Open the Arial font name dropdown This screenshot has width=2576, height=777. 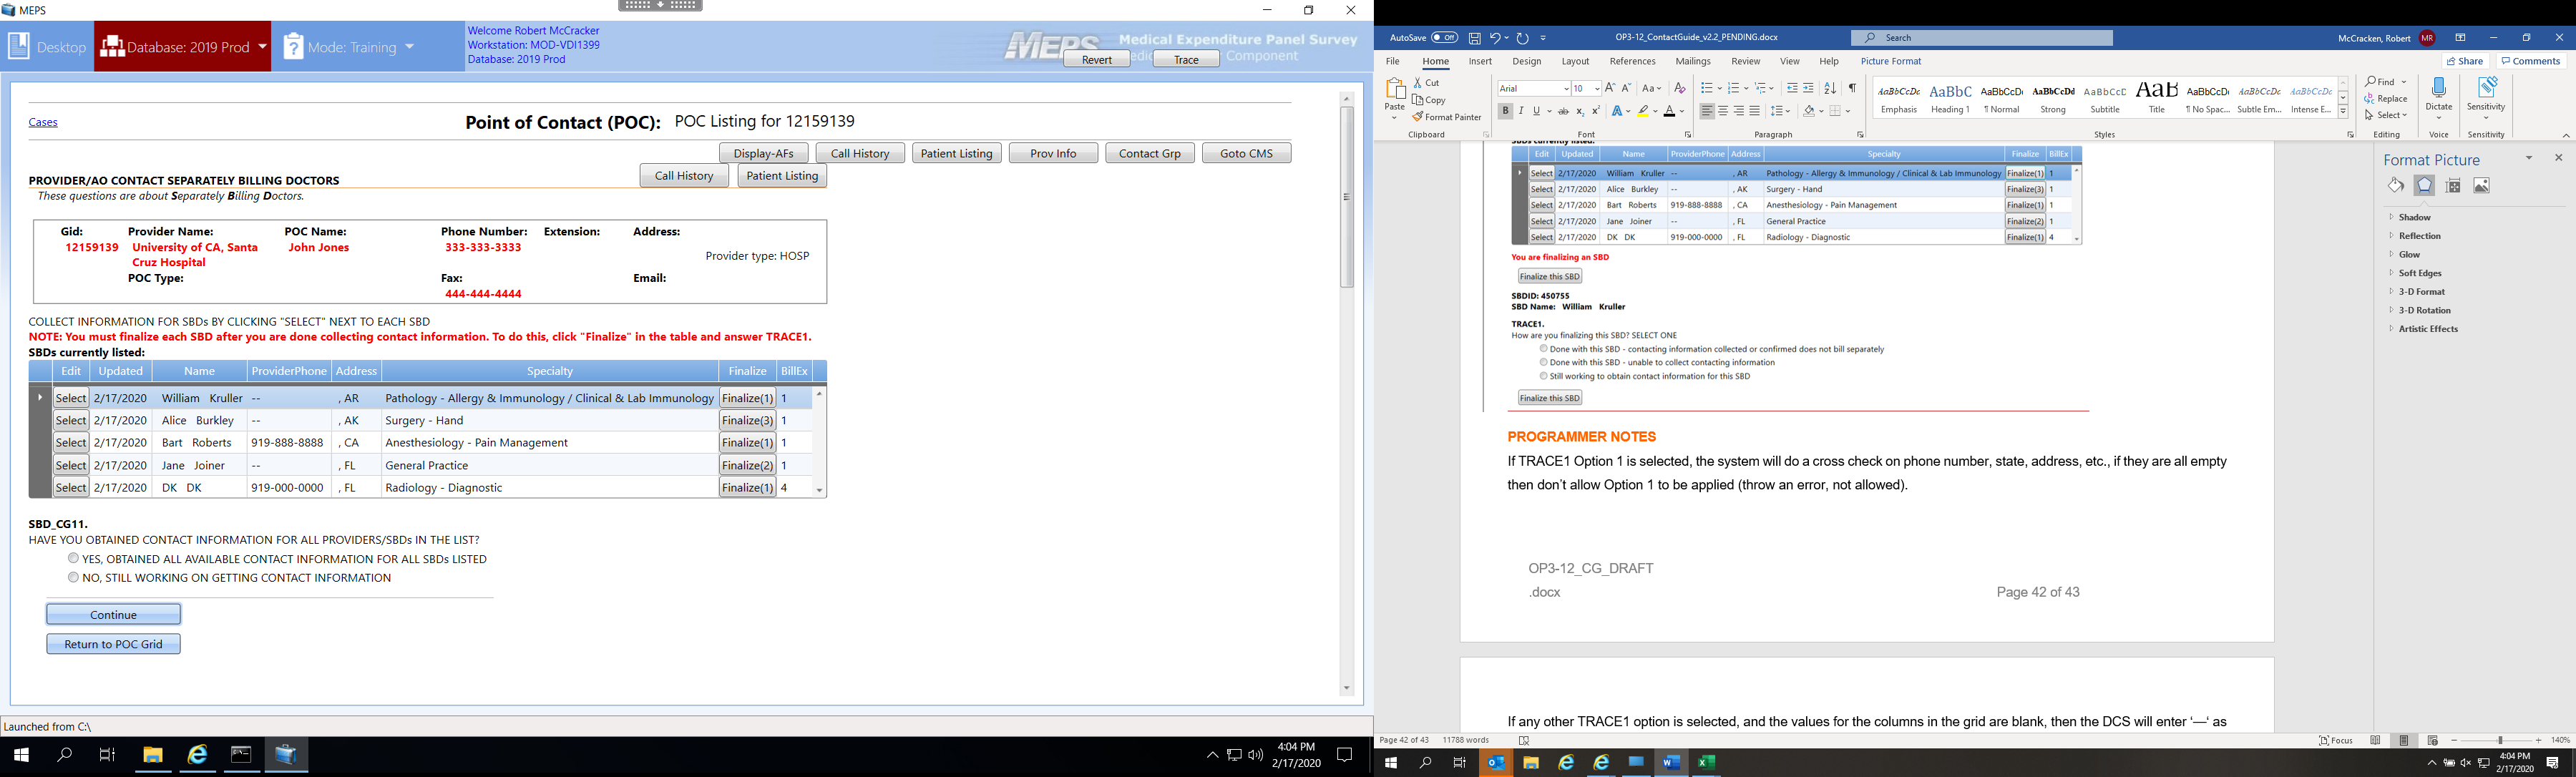coord(1565,89)
